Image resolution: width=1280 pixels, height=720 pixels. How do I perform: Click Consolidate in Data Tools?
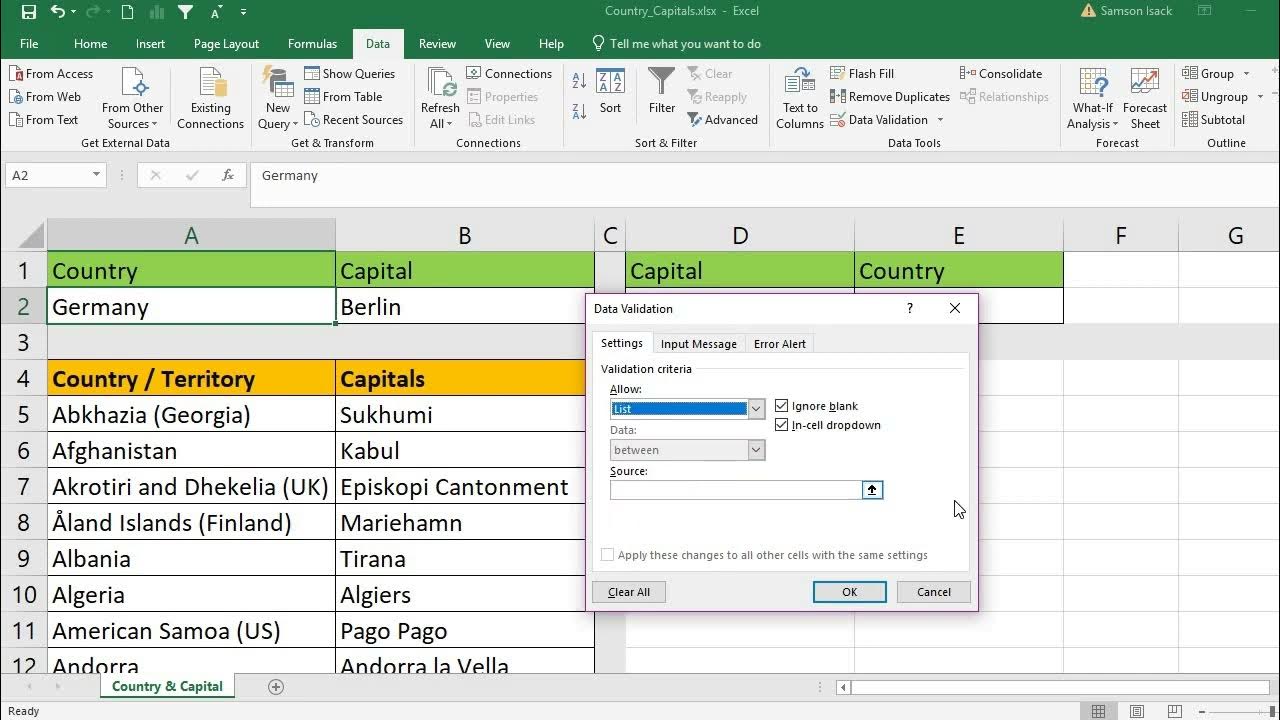click(x=1001, y=74)
